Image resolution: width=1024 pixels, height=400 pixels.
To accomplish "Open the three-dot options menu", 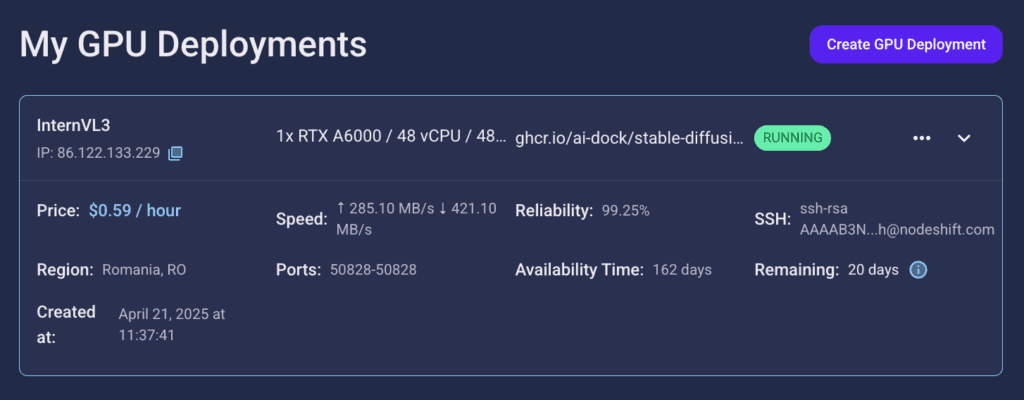I will coord(921,138).
